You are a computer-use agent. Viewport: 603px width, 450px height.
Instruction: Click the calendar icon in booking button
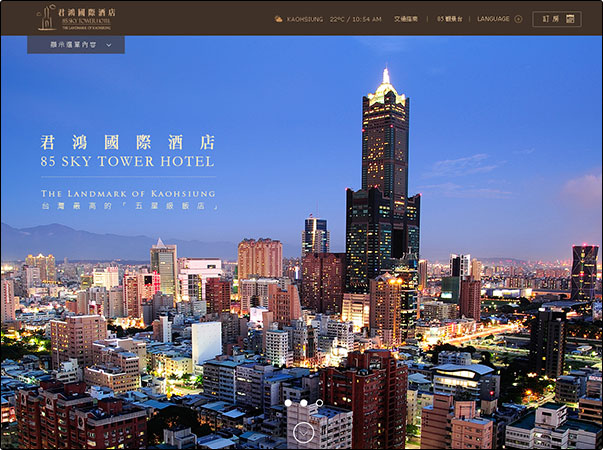570,19
